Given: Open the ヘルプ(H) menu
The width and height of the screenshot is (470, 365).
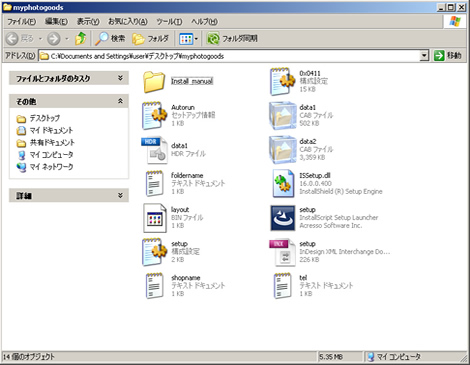Looking at the screenshot, I should pyautogui.click(x=204, y=22).
